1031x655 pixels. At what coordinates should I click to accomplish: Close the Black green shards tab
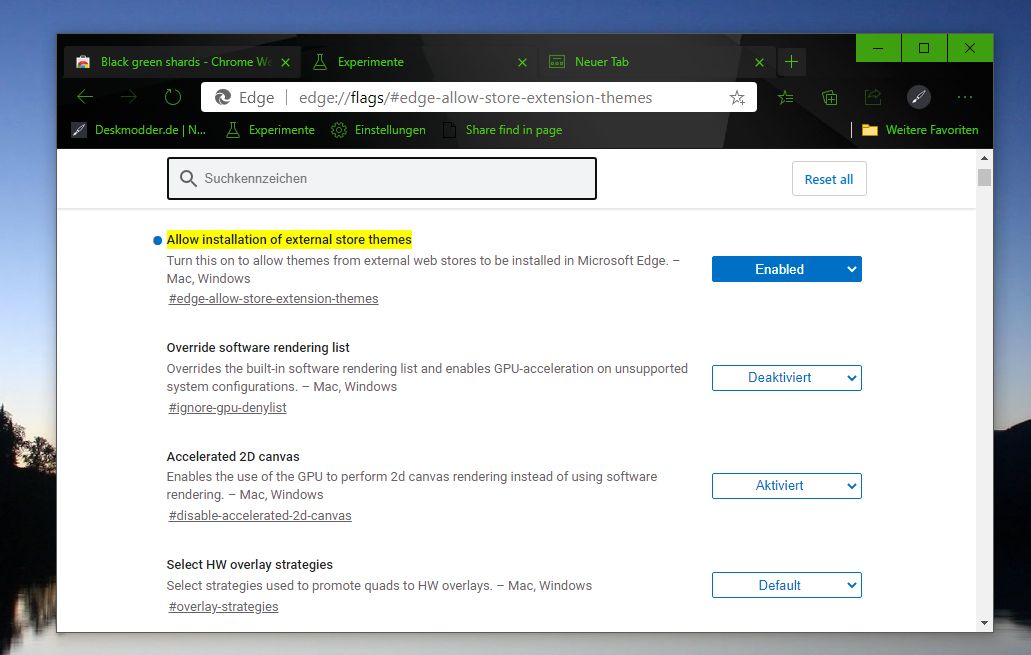(285, 62)
